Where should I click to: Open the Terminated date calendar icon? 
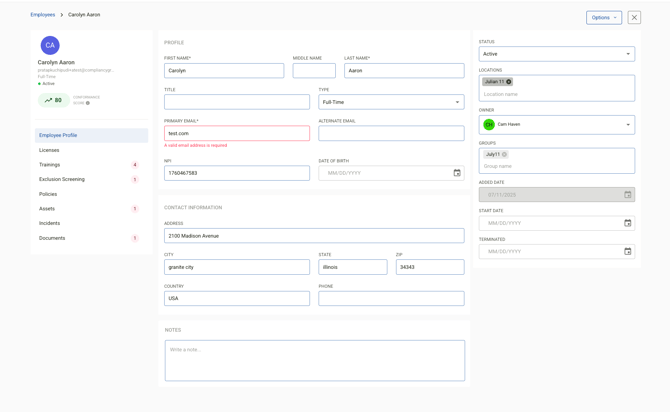[x=627, y=251]
